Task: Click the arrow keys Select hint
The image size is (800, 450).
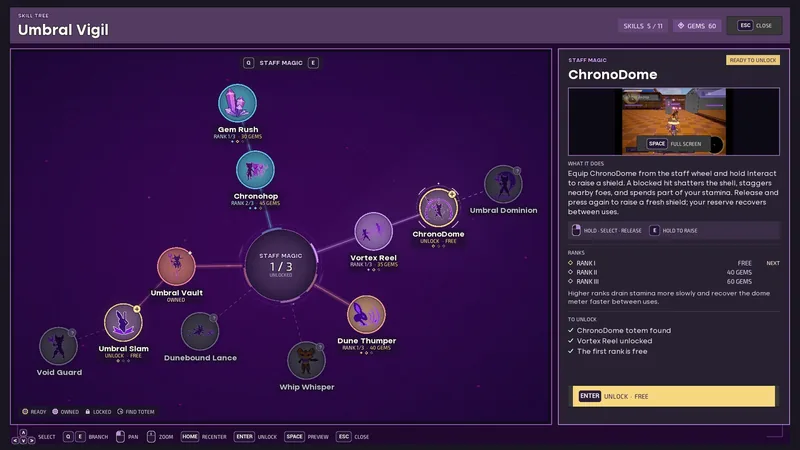Action: pos(33,437)
